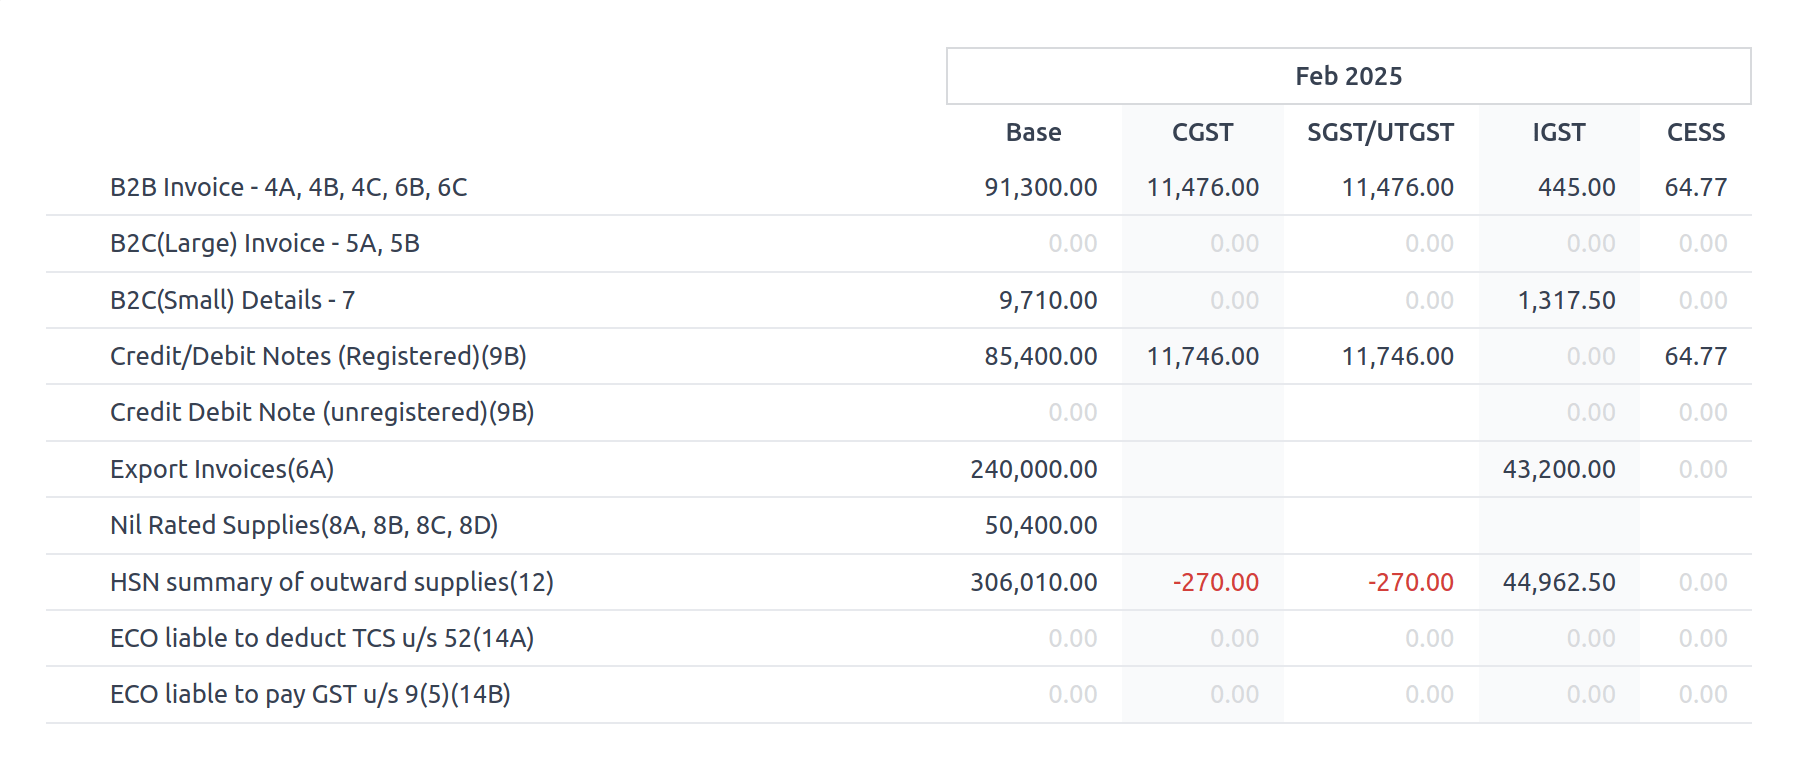The image size is (1795, 765).
Task: Click the SGST/UTGST column header
Action: (x=1380, y=132)
